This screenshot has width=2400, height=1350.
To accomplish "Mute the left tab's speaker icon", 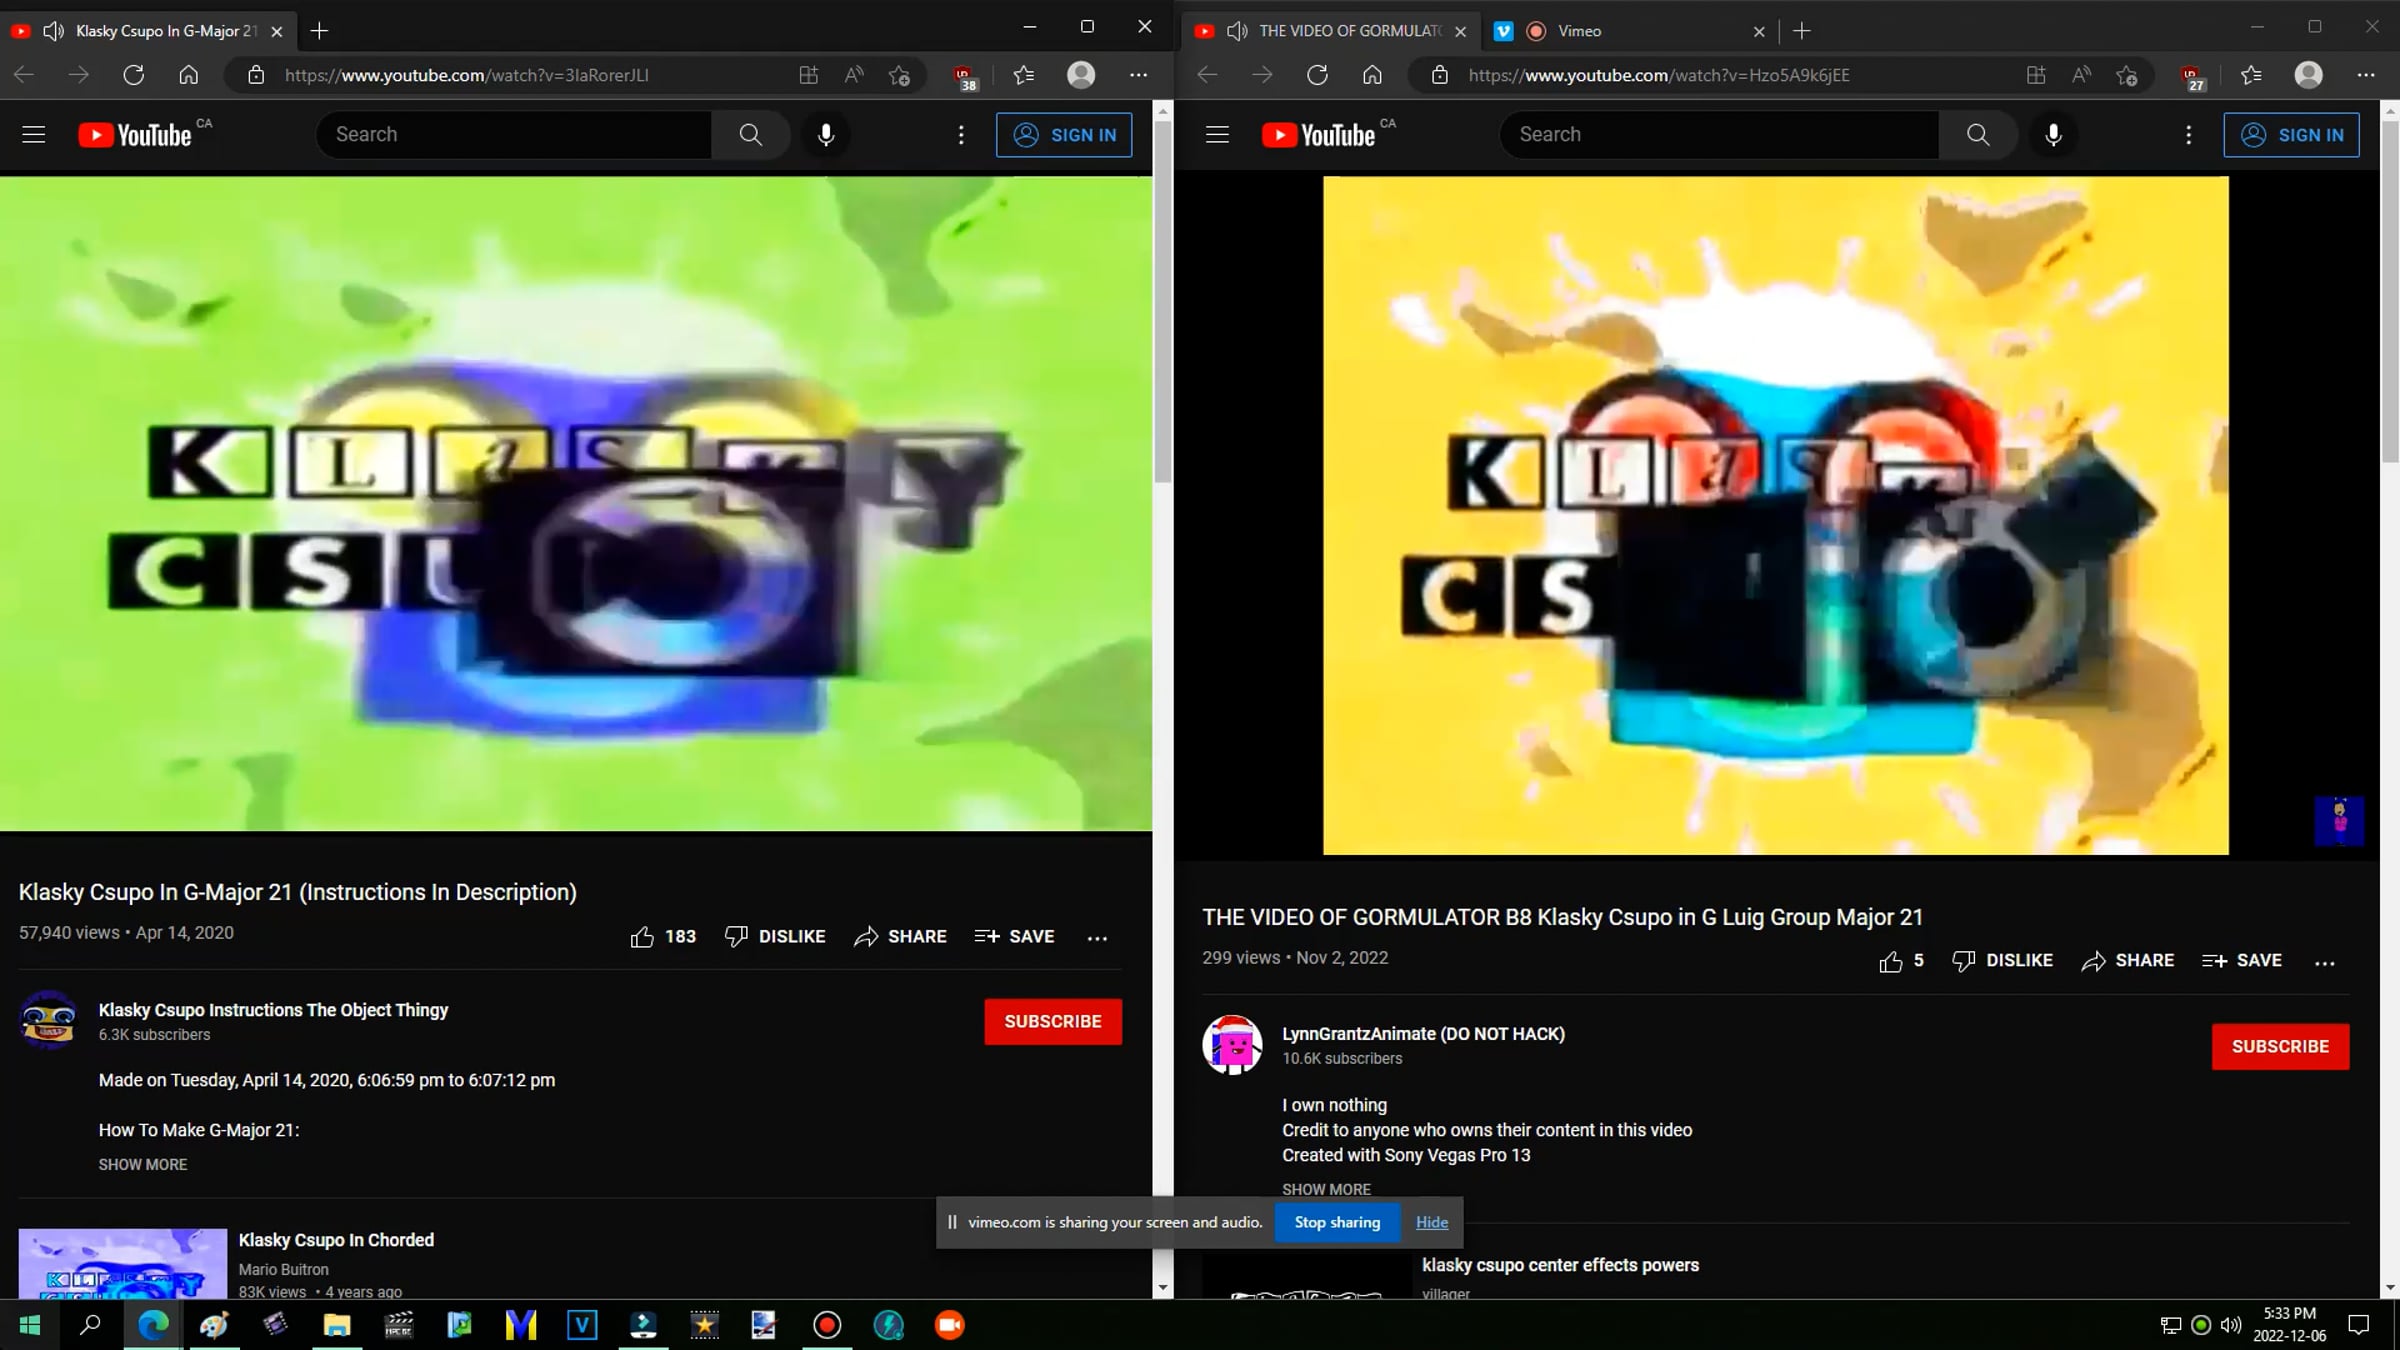I will pos(52,30).
